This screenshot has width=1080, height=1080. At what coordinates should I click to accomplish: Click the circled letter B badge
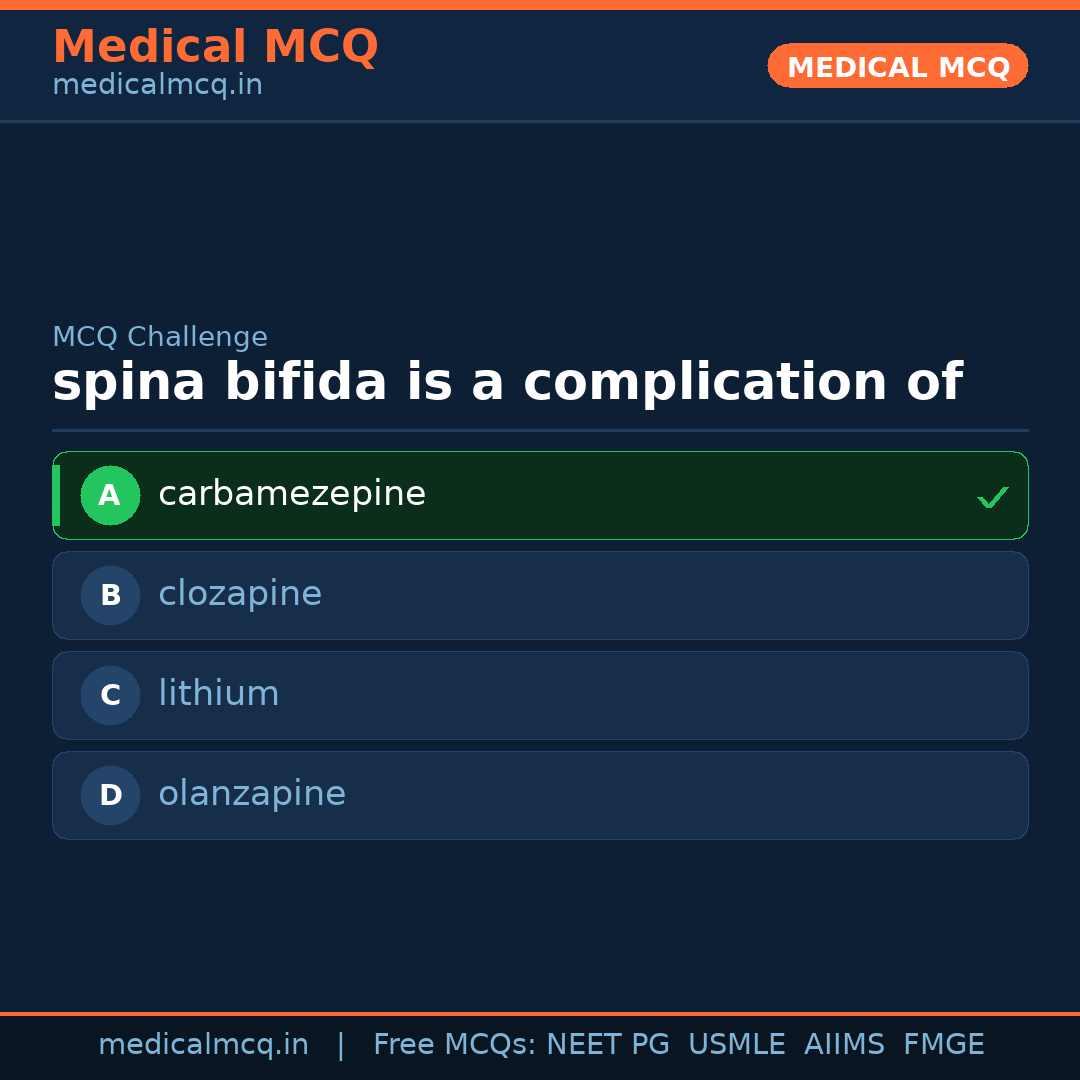click(110, 595)
